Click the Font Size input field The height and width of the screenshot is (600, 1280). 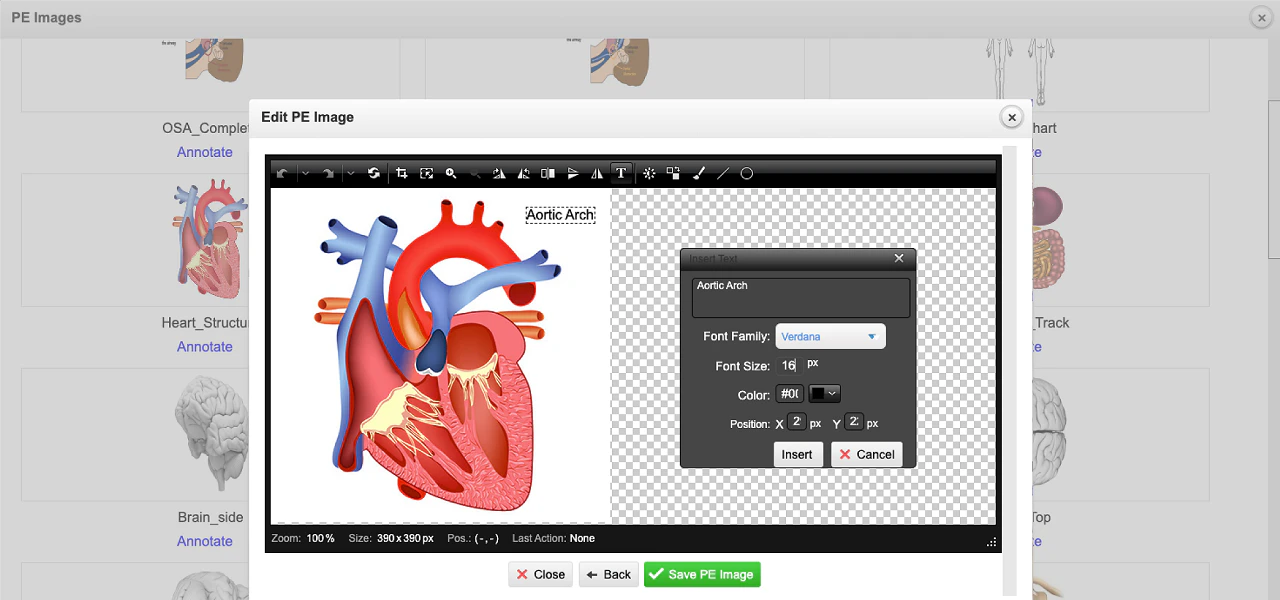(x=791, y=365)
